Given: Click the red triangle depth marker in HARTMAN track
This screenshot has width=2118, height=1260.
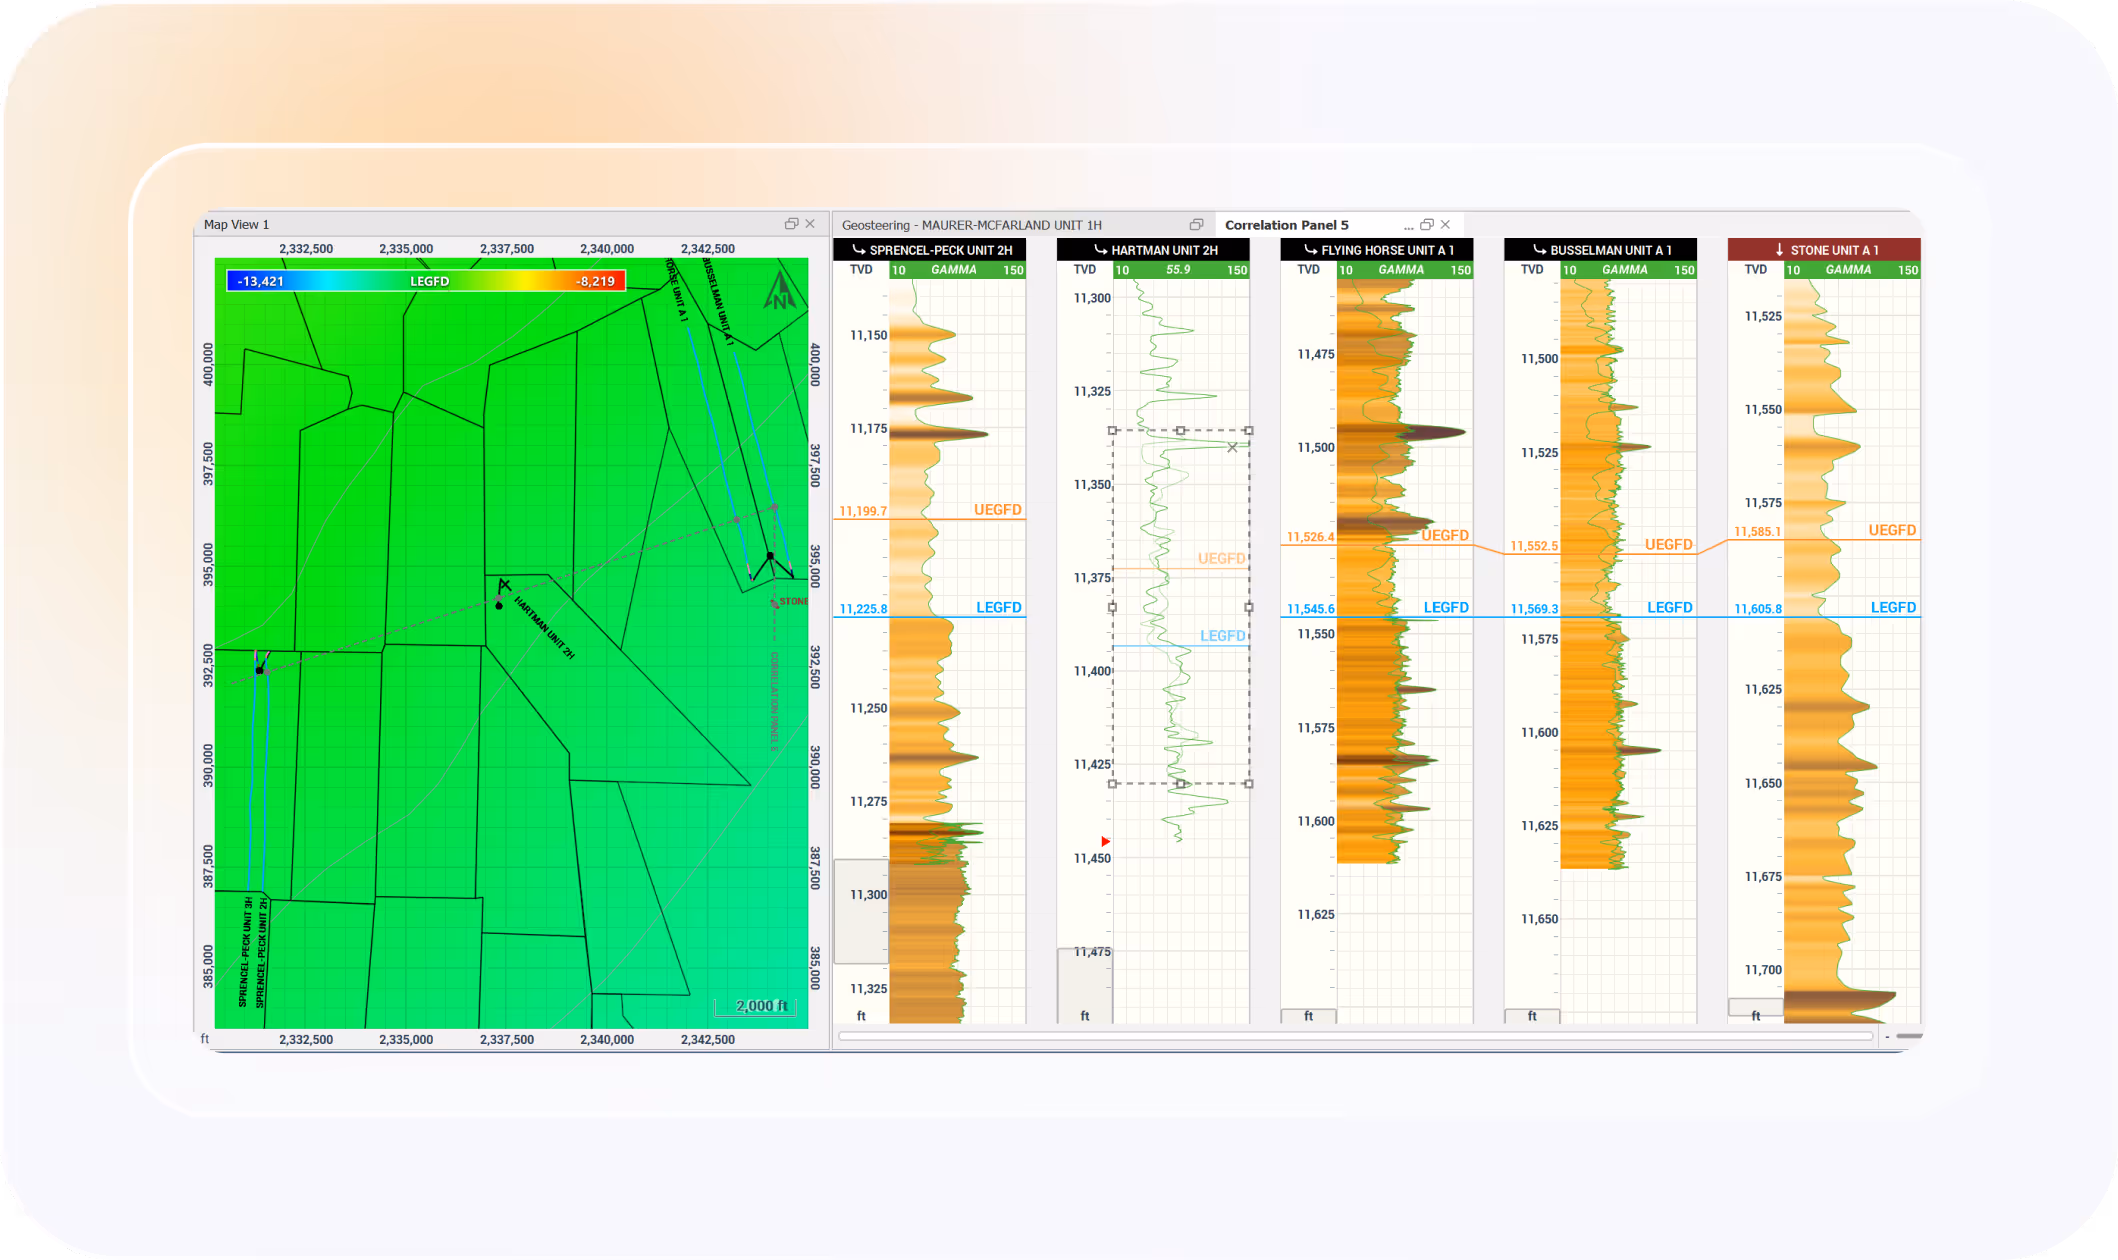Looking at the screenshot, I should point(1105,842).
